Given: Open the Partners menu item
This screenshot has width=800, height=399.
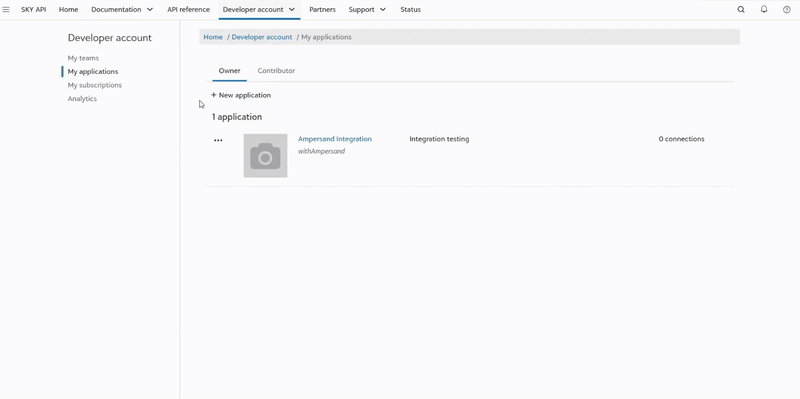Looking at the screenshot, I should coord(322,9).
